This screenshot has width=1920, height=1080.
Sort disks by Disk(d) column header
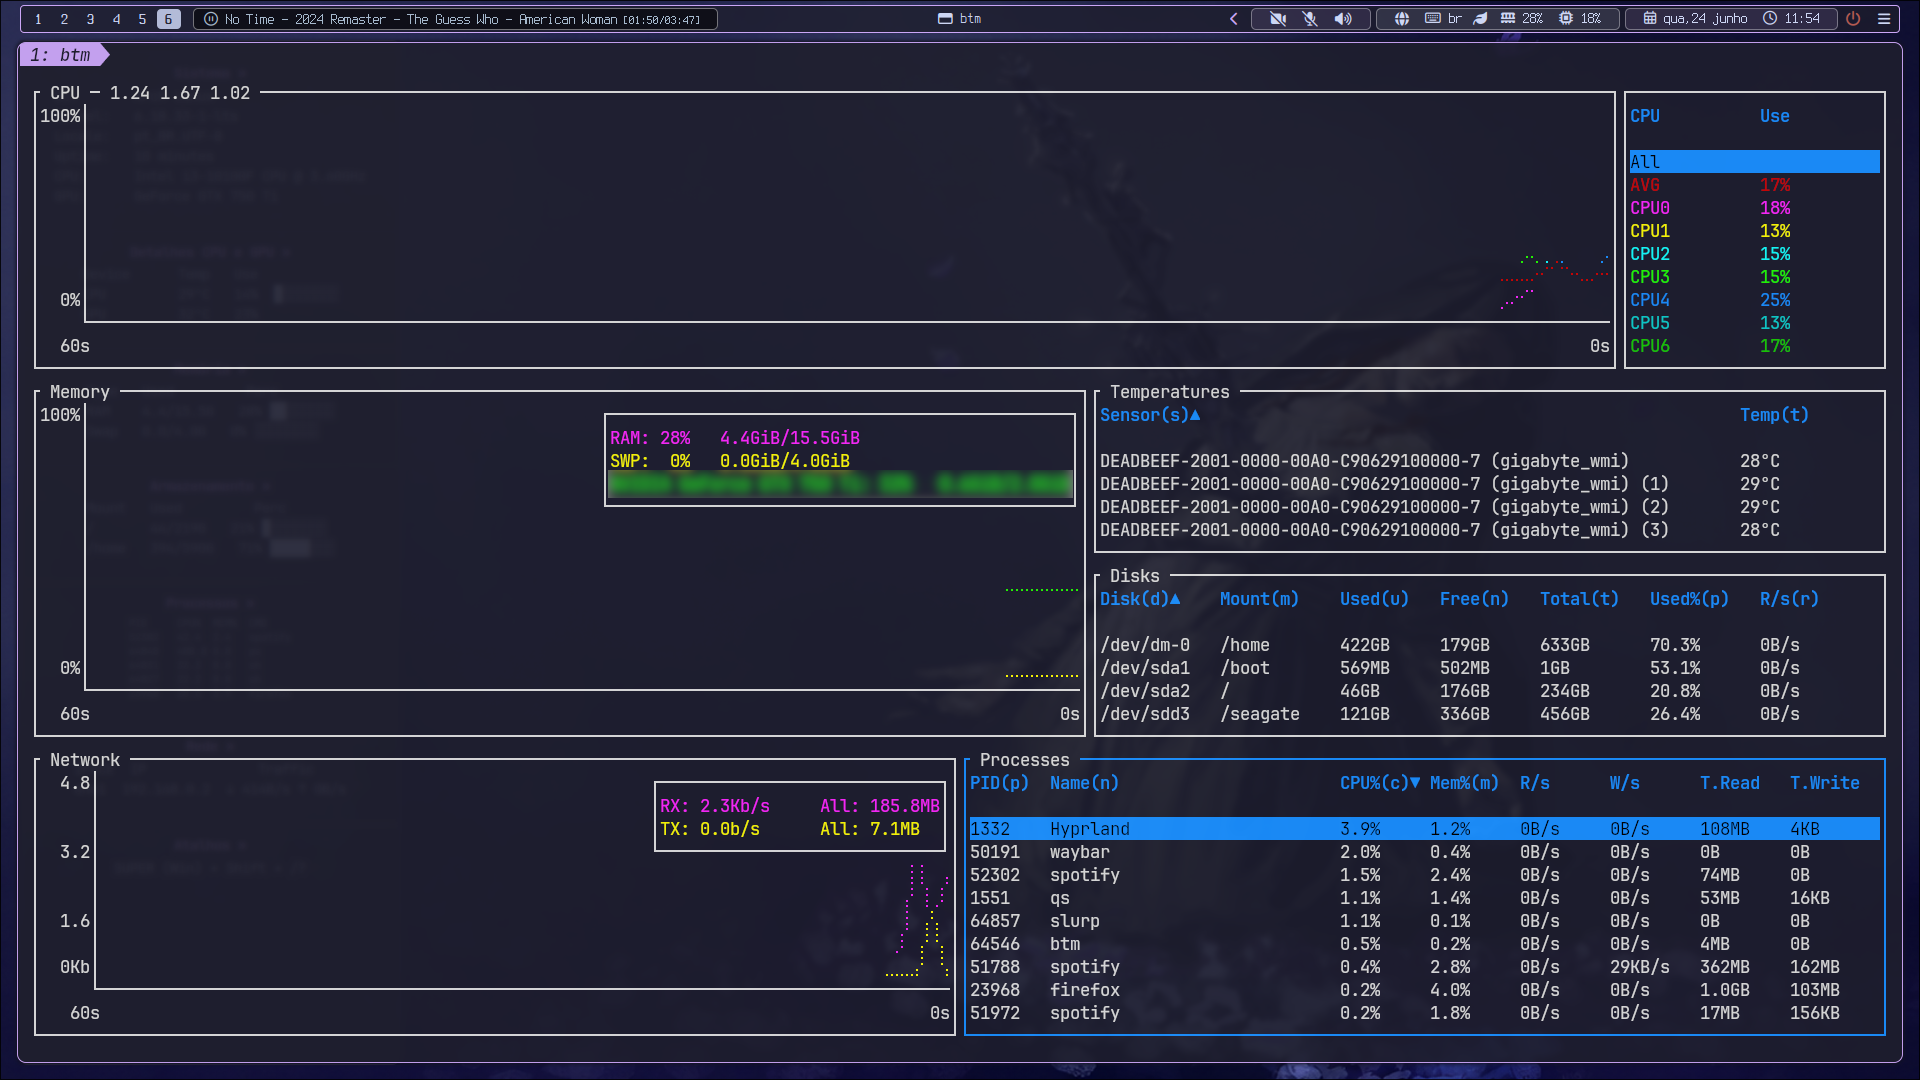[x=1140, y=599]
